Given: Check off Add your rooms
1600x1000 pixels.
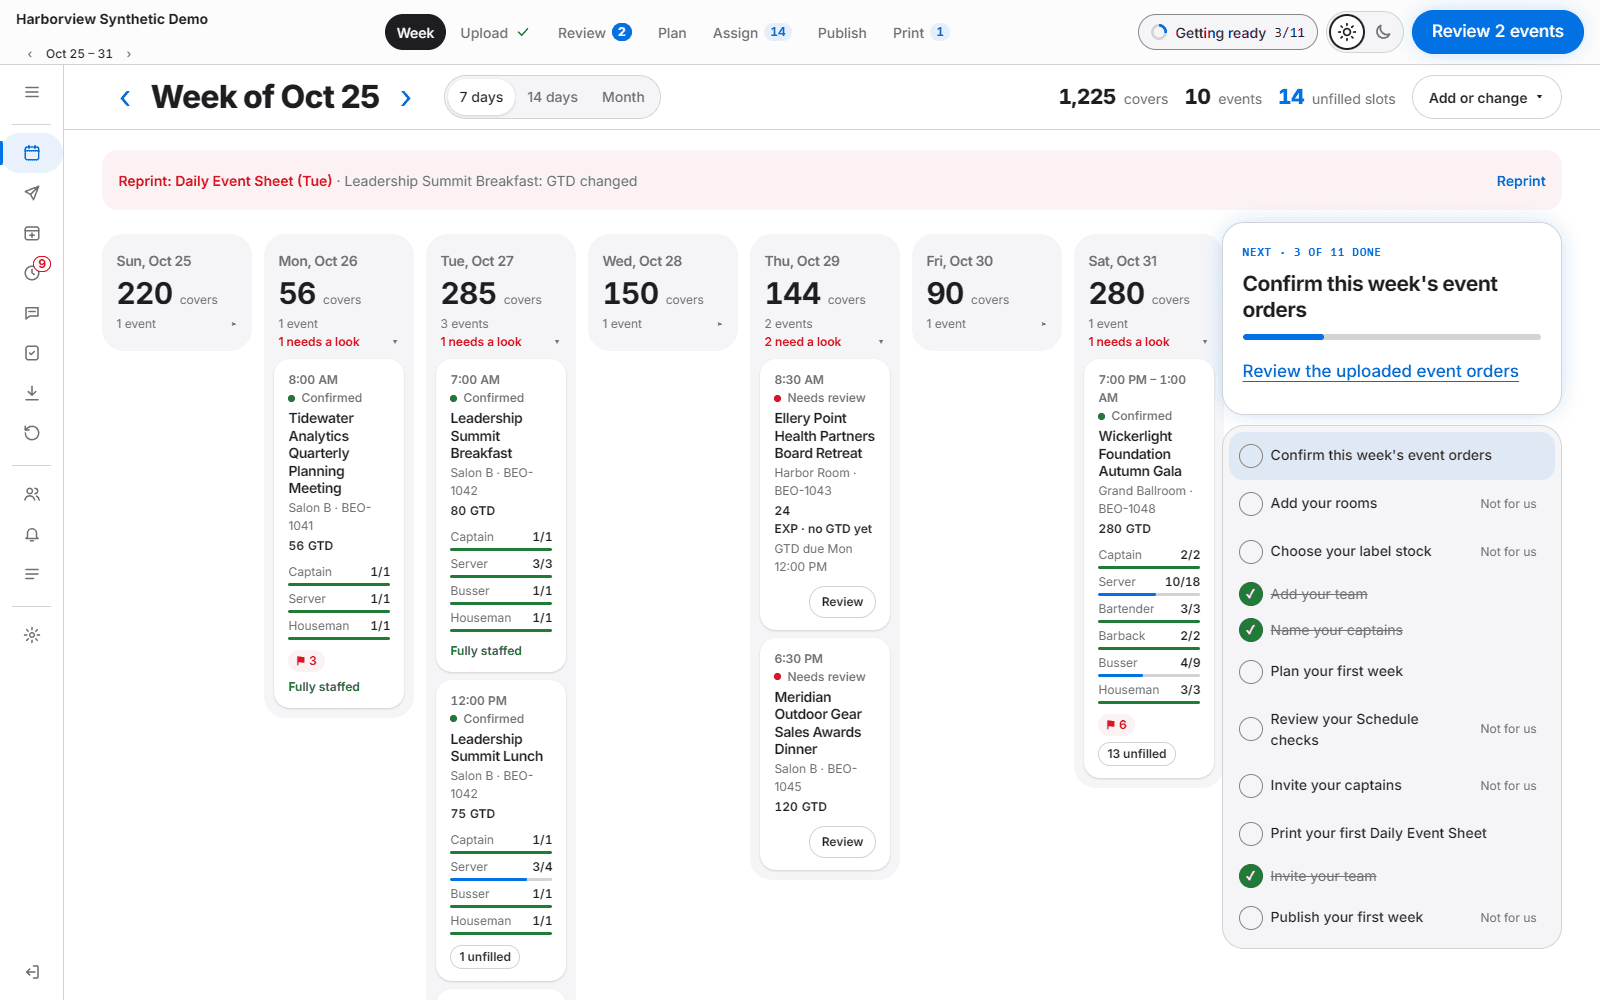Looking at the screenshot, I should tap(1251, 504).
